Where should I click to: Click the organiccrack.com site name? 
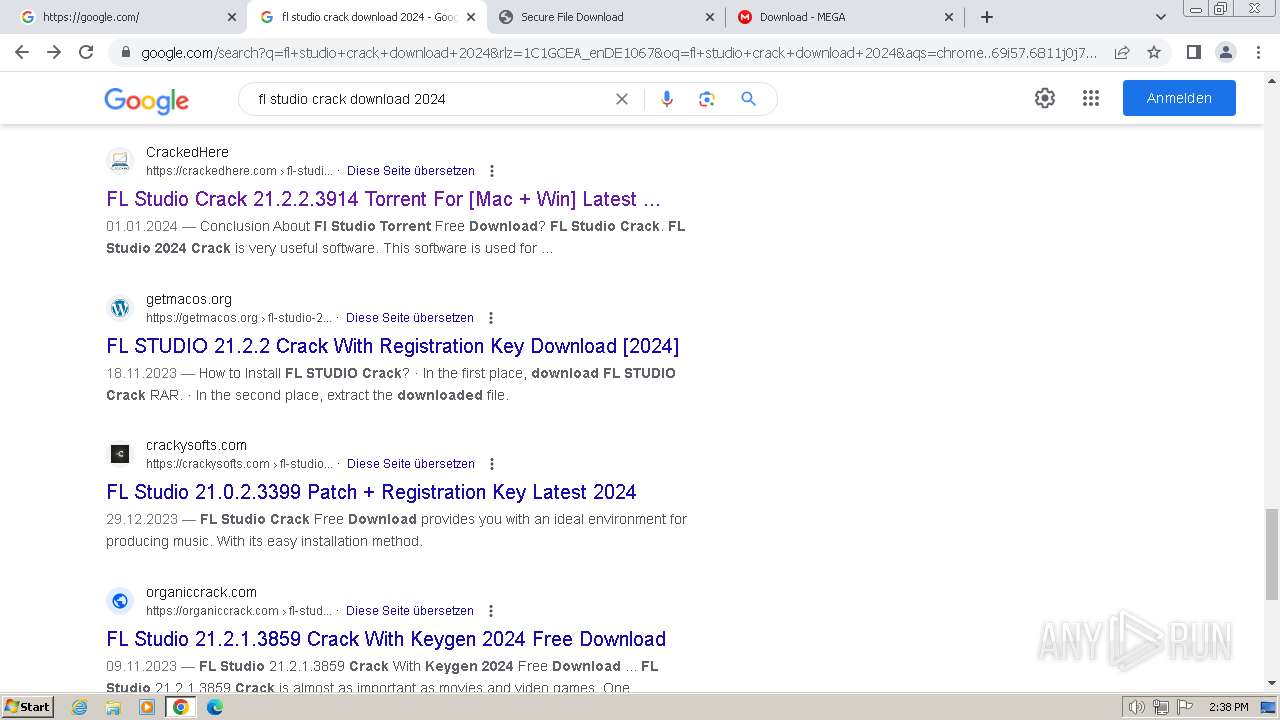(x=201, y=592)
